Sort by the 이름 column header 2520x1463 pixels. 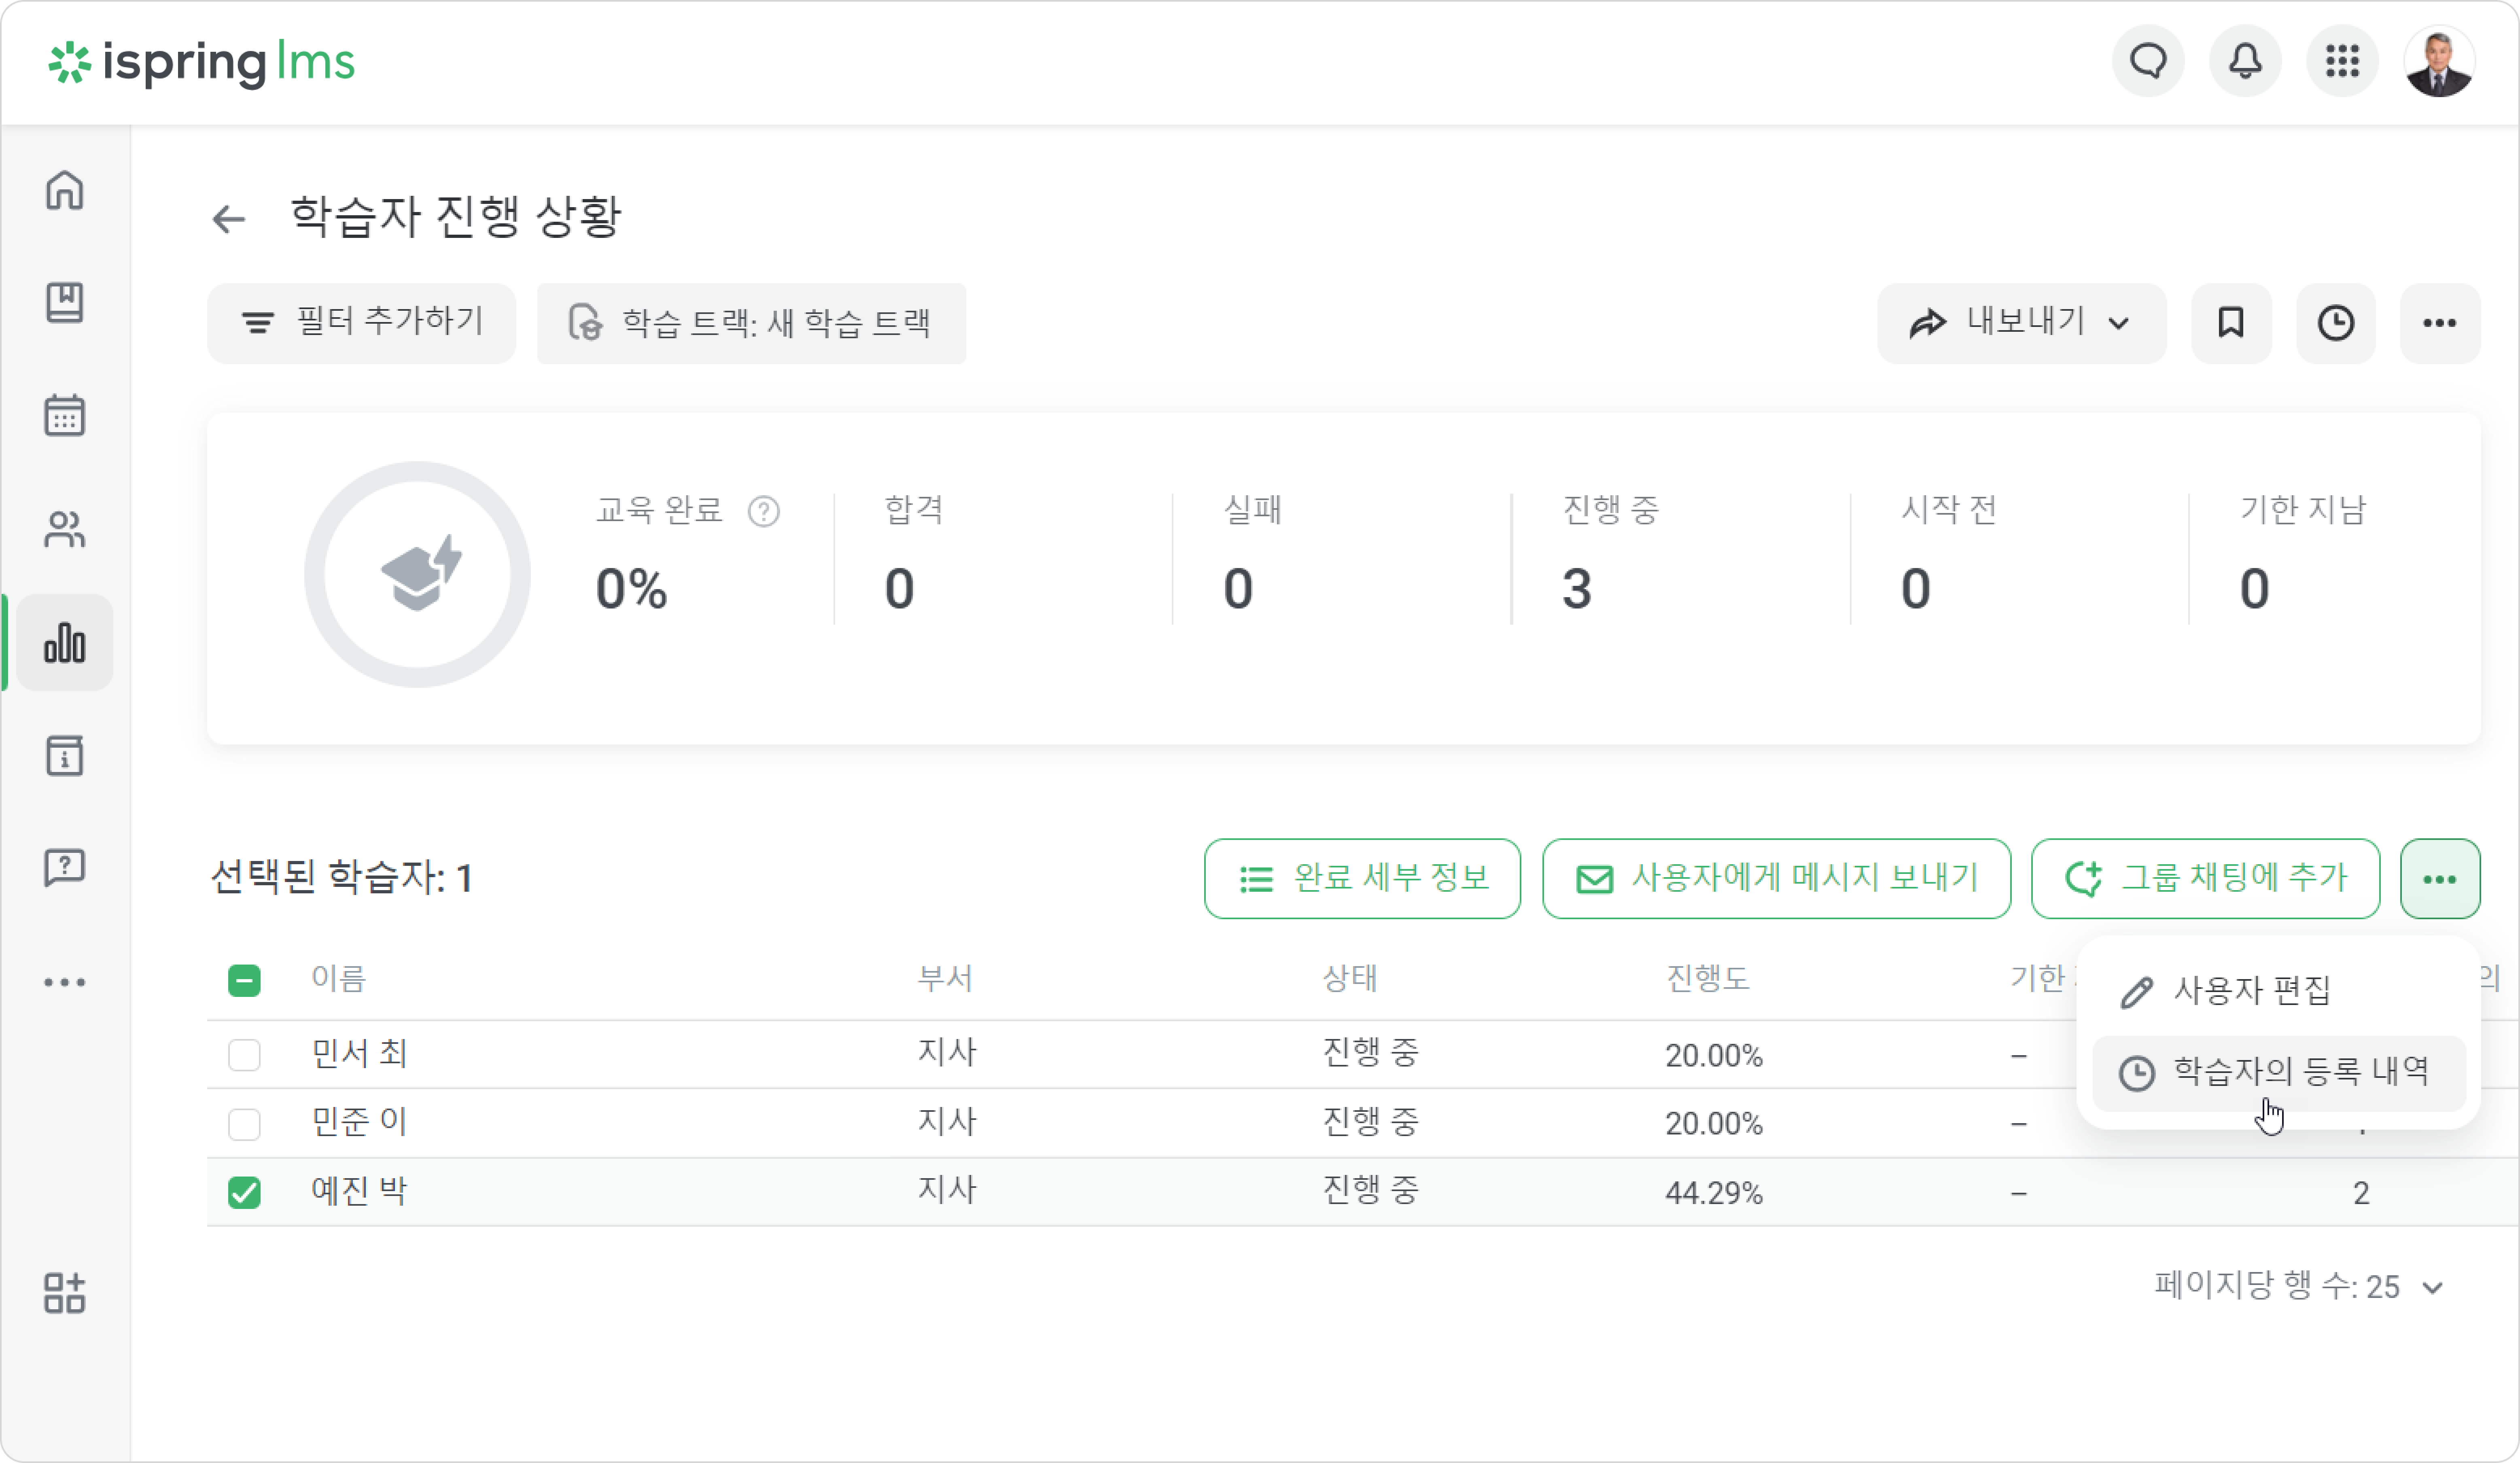[x=339, y=978]
